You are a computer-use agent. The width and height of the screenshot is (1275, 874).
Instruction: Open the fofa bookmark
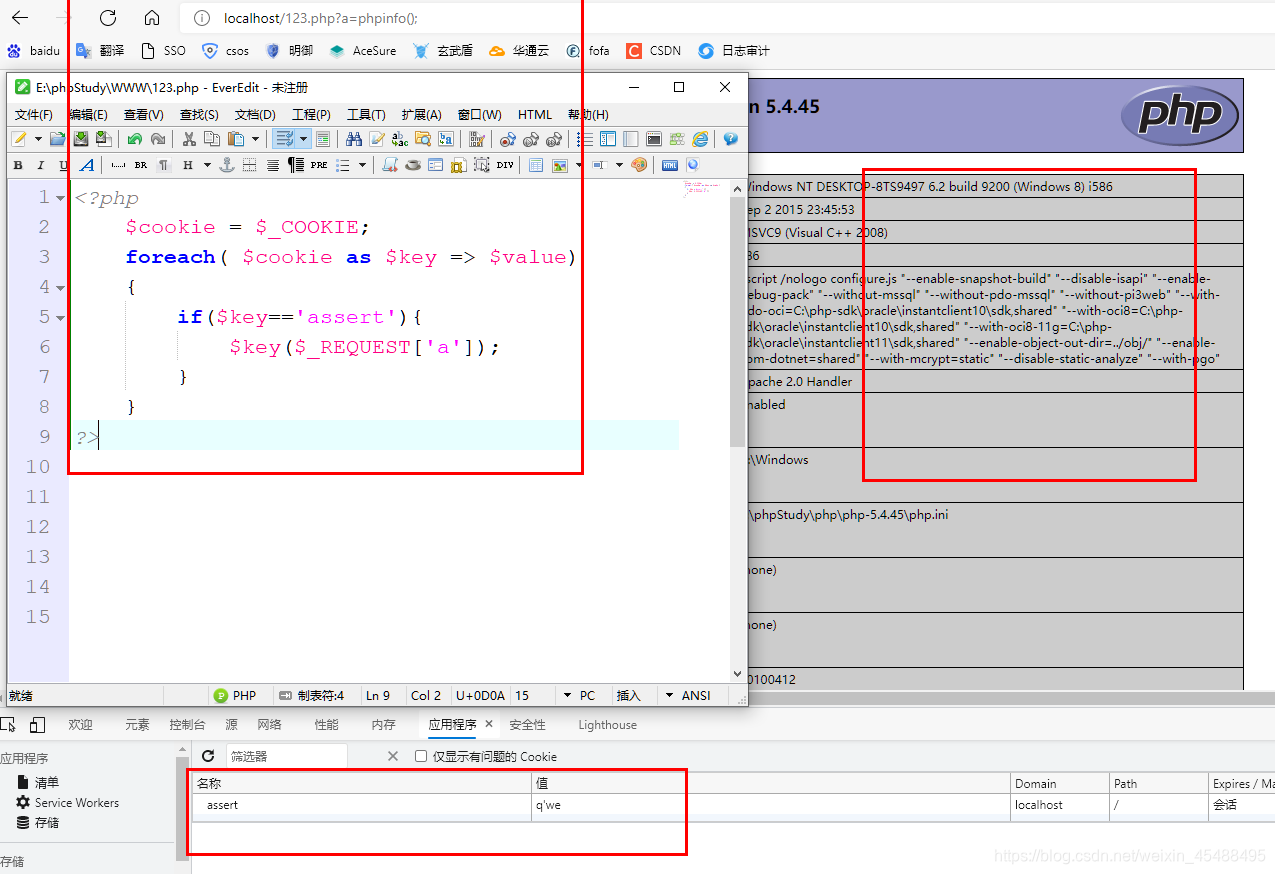[x=588, y=50]
